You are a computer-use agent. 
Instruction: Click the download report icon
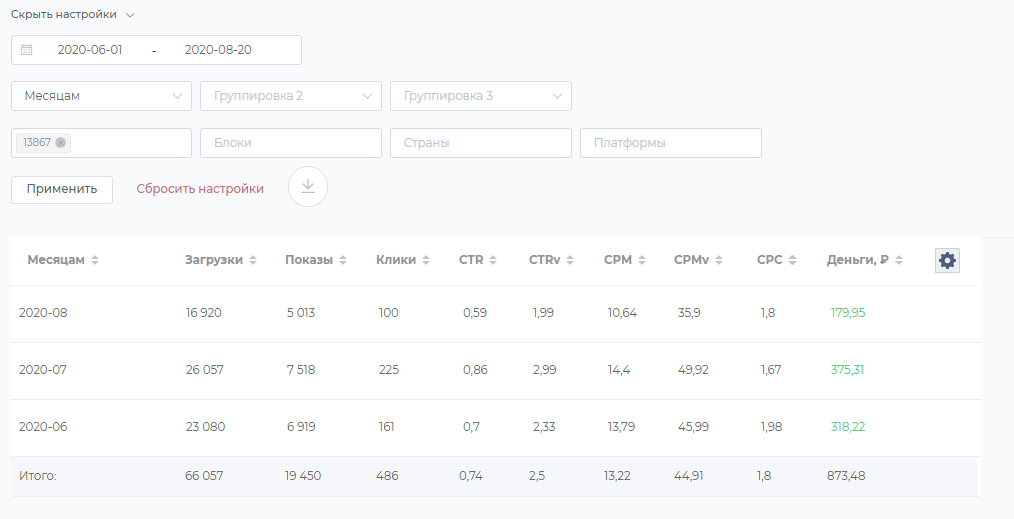(x=308, y=187)
